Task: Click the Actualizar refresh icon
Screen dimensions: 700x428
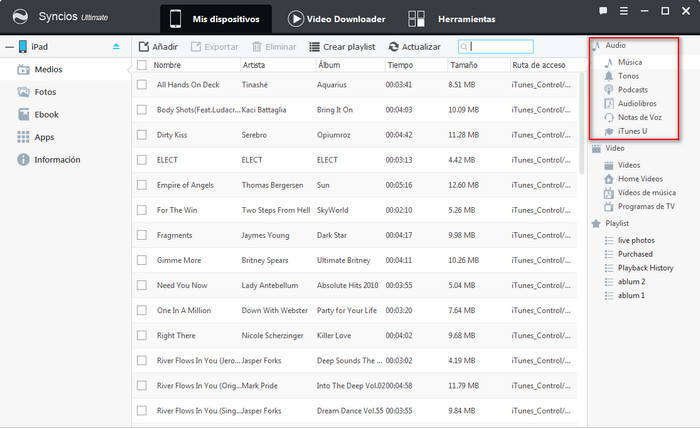Action: 394,47
